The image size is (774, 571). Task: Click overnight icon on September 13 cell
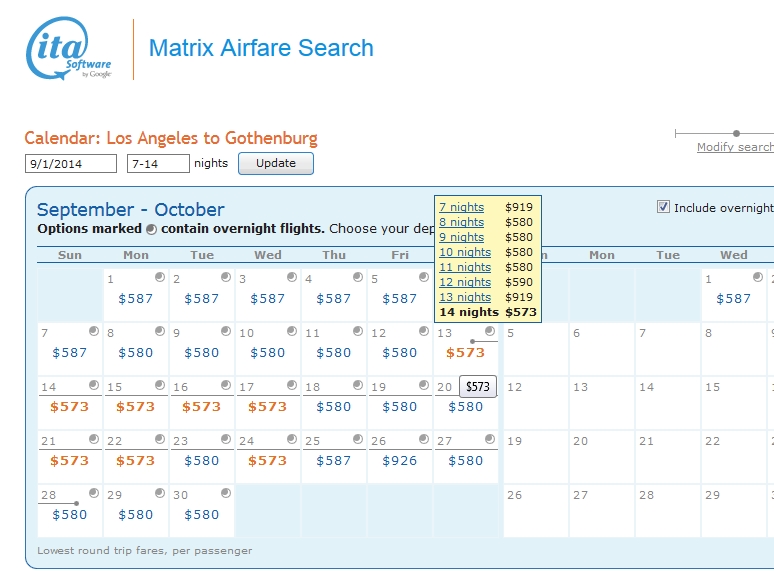490,331
